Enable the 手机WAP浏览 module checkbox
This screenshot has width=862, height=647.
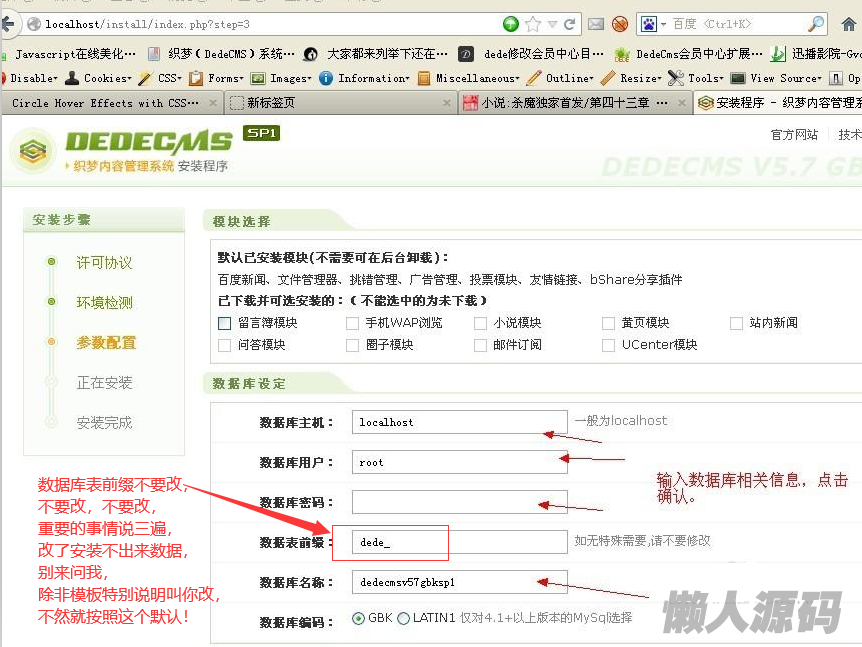point(352,323)
